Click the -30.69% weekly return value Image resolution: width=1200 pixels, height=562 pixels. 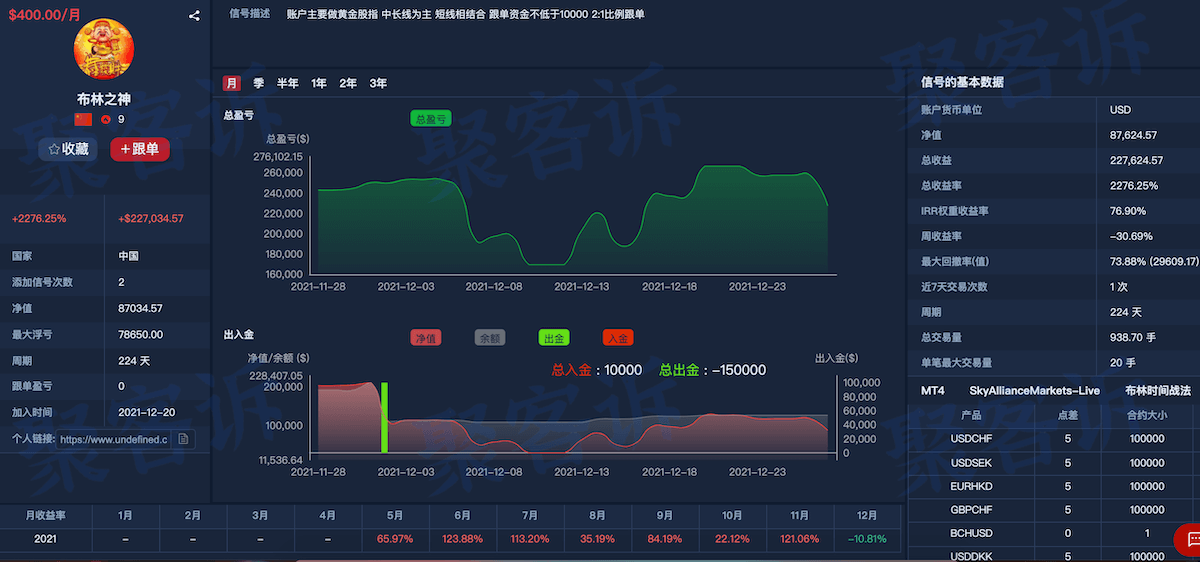1131,237
